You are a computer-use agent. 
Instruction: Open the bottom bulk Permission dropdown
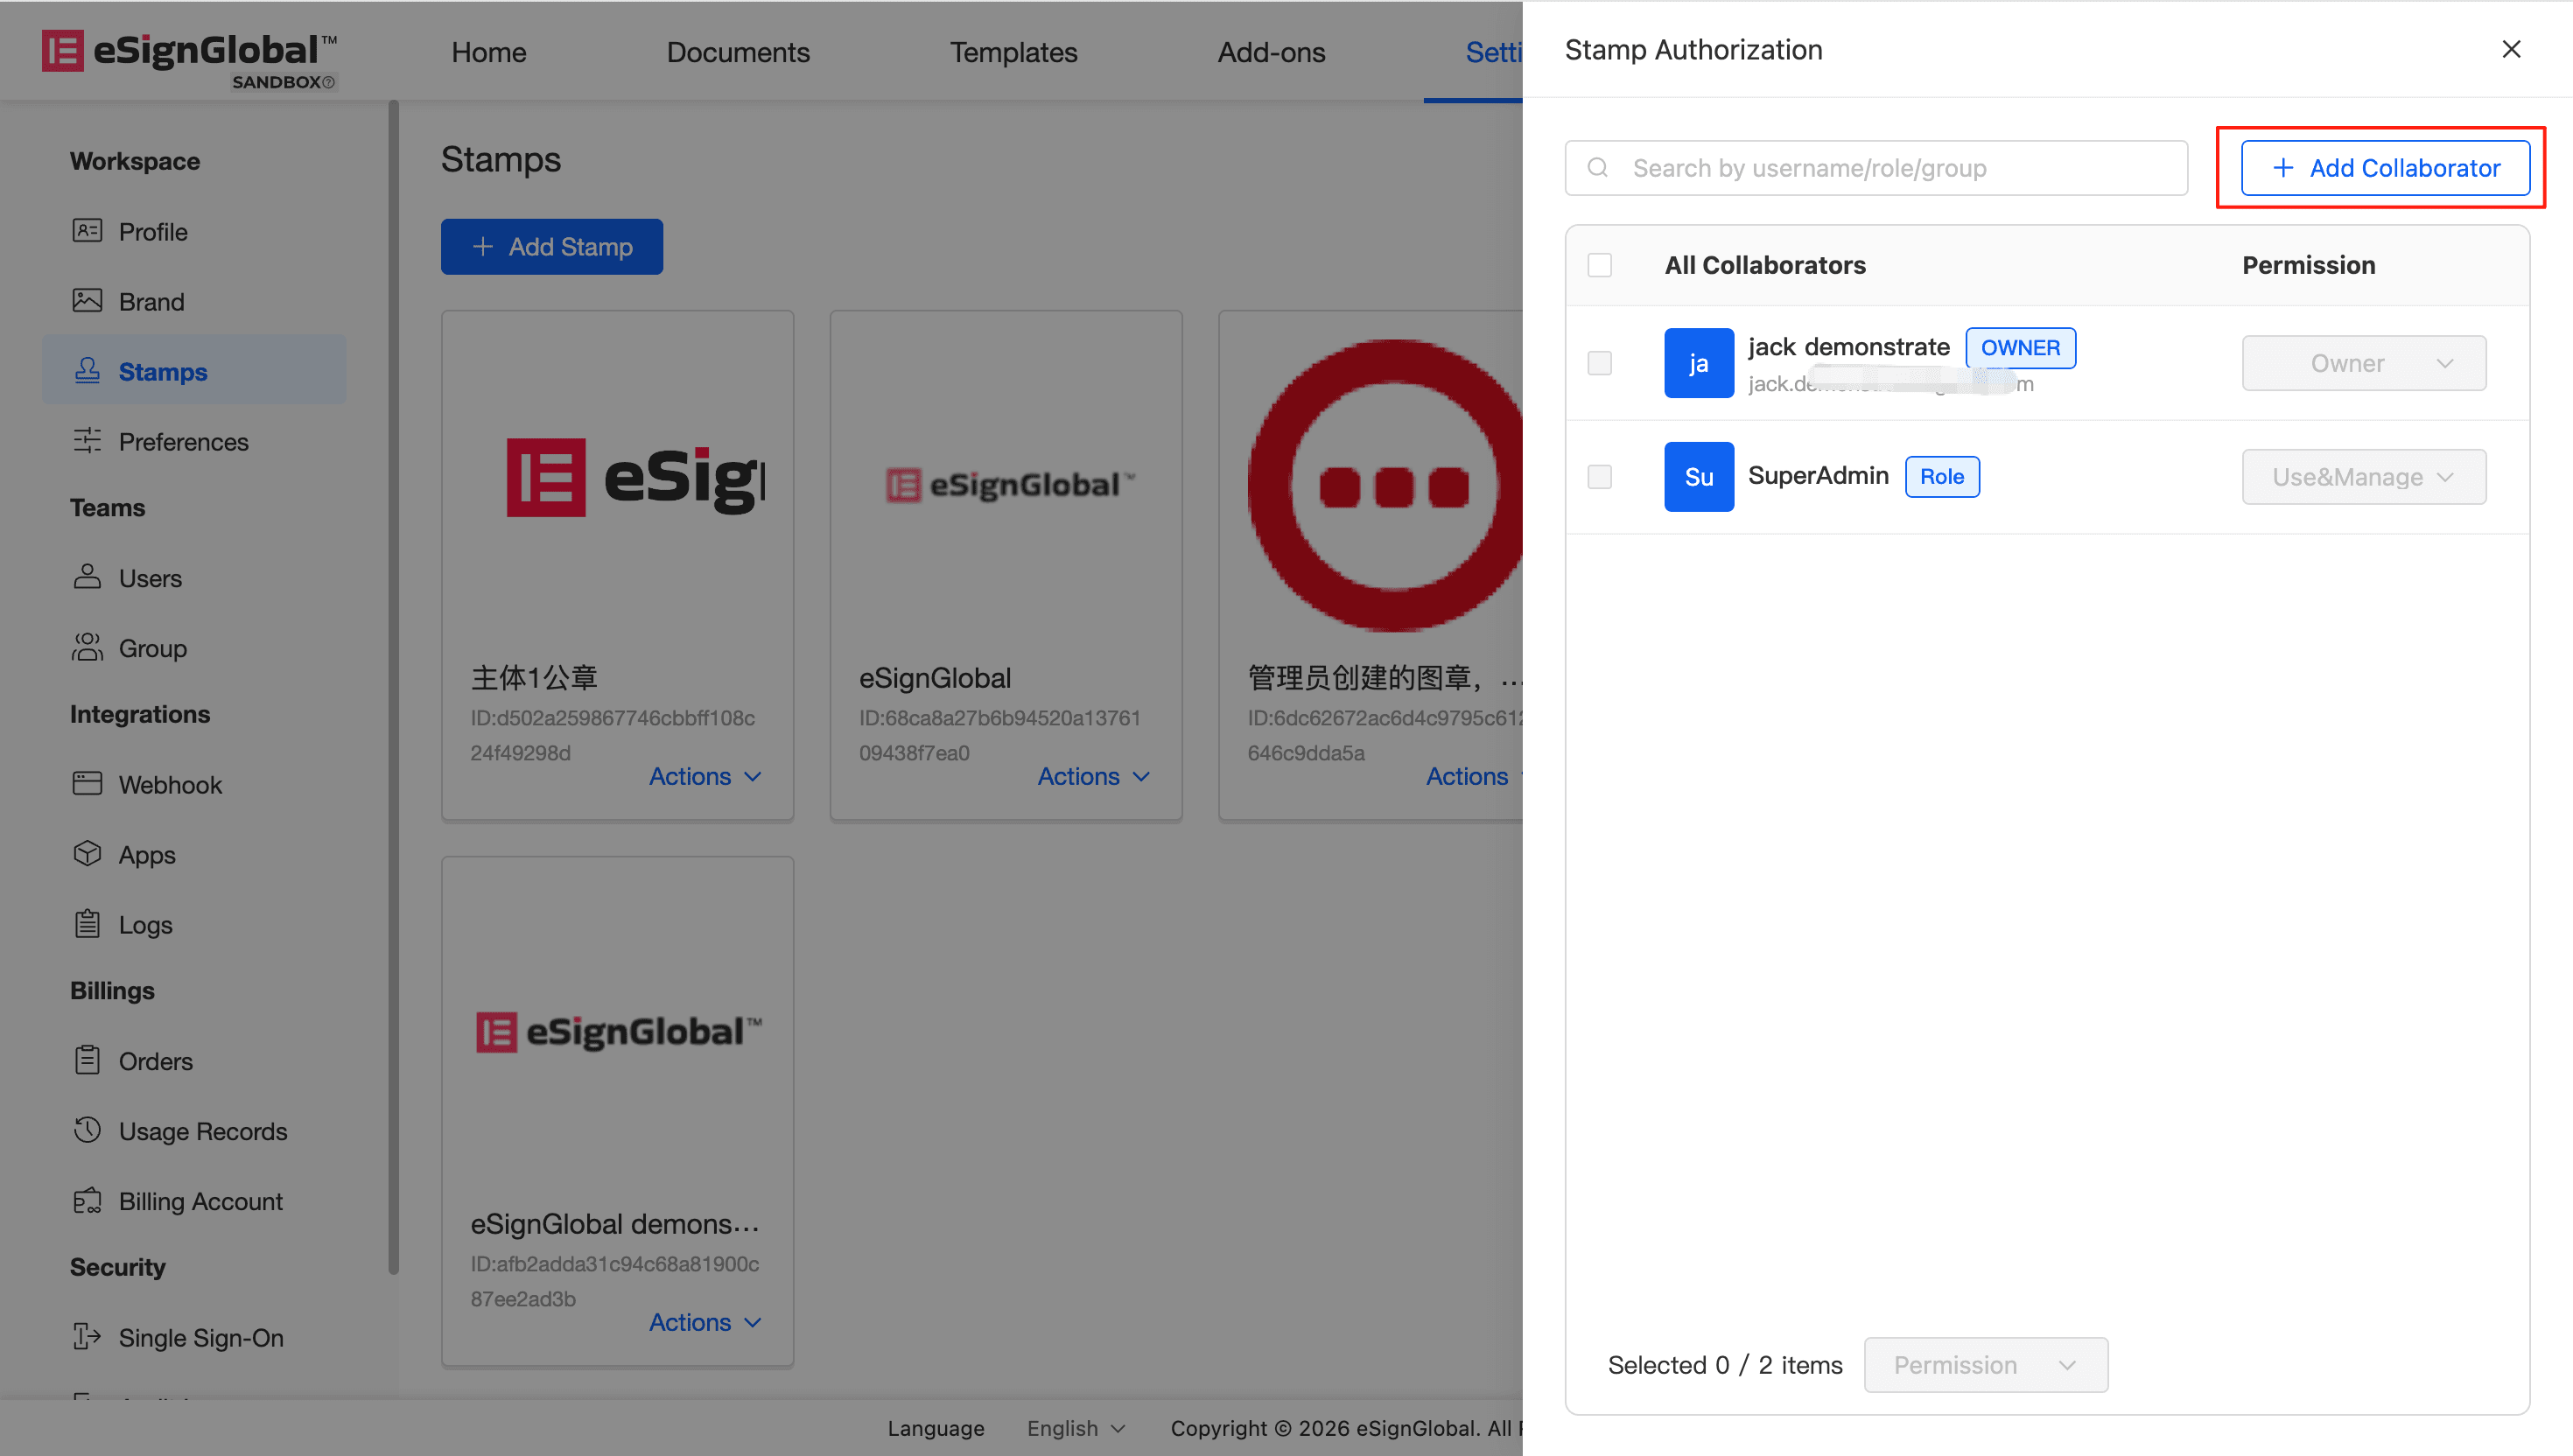pos(1985,1365)
